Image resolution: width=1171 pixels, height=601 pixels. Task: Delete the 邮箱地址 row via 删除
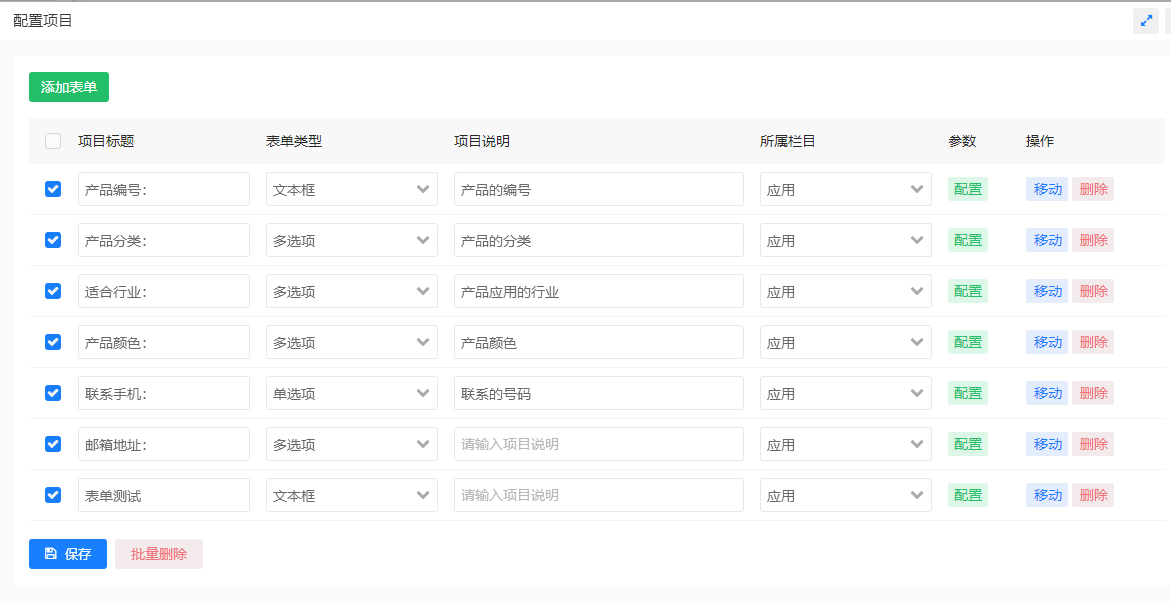(x=1093, y=444)
